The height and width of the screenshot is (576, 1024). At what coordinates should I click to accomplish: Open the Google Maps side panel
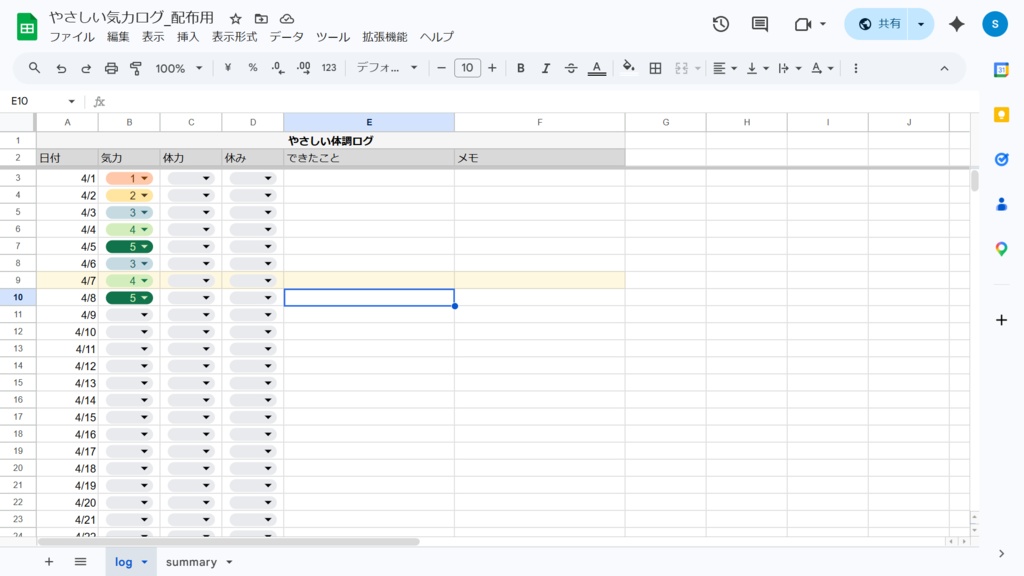point(1001,249)
